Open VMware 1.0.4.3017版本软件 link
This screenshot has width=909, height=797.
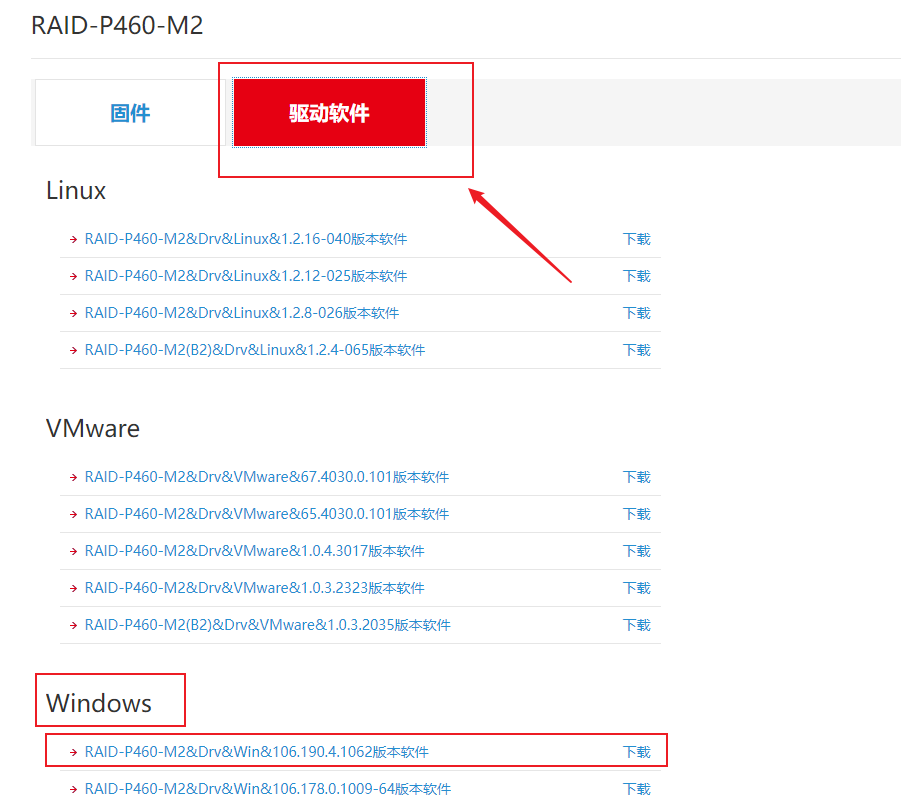(254, 551)
